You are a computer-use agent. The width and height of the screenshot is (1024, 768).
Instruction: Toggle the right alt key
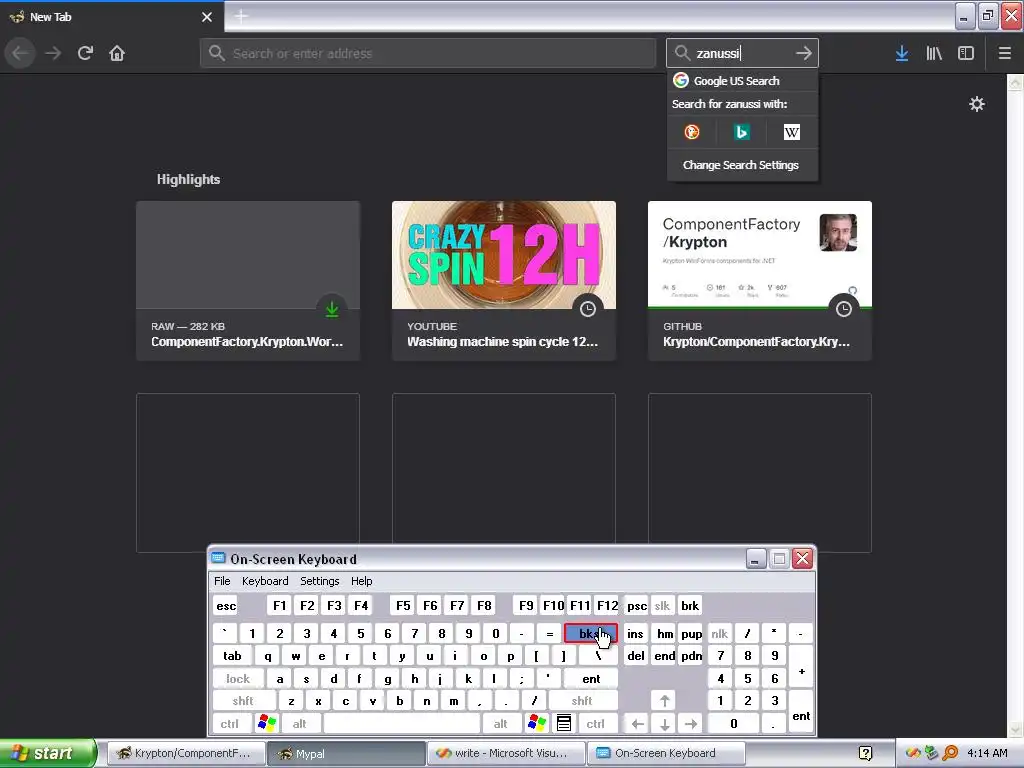point(500,724)
